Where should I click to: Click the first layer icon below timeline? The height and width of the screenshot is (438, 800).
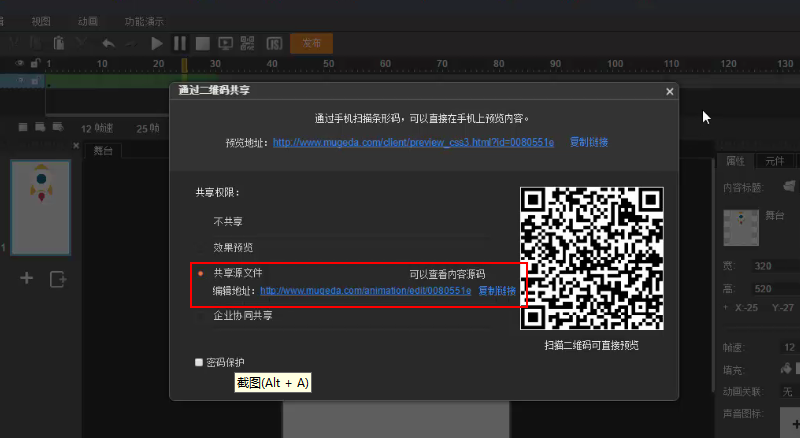point(23,127)
